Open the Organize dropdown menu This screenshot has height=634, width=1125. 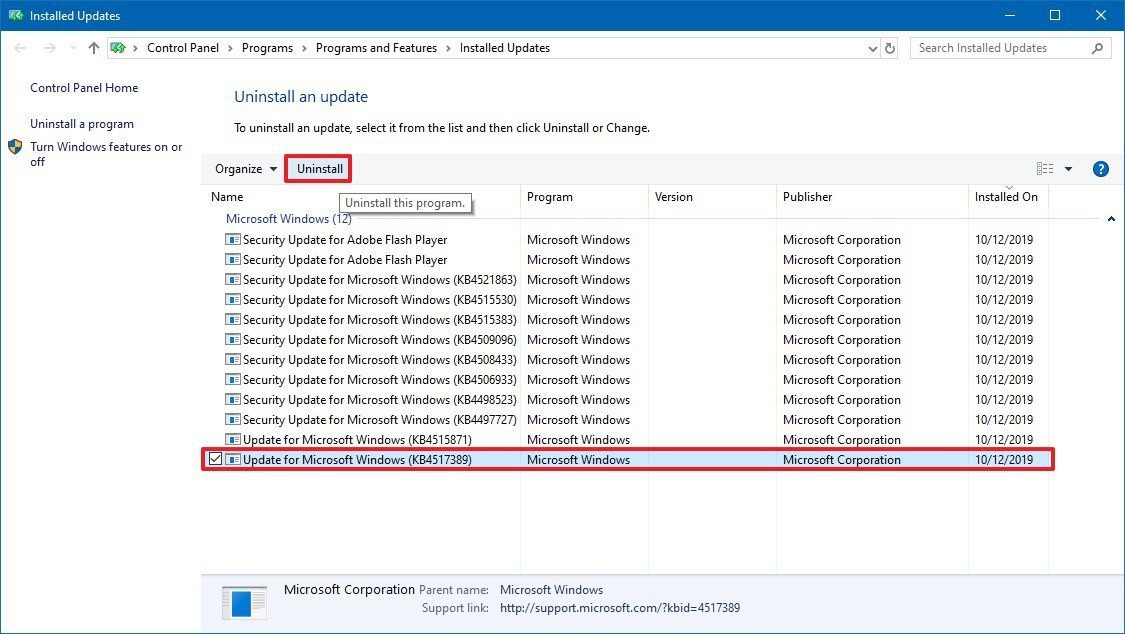point(246,169)
